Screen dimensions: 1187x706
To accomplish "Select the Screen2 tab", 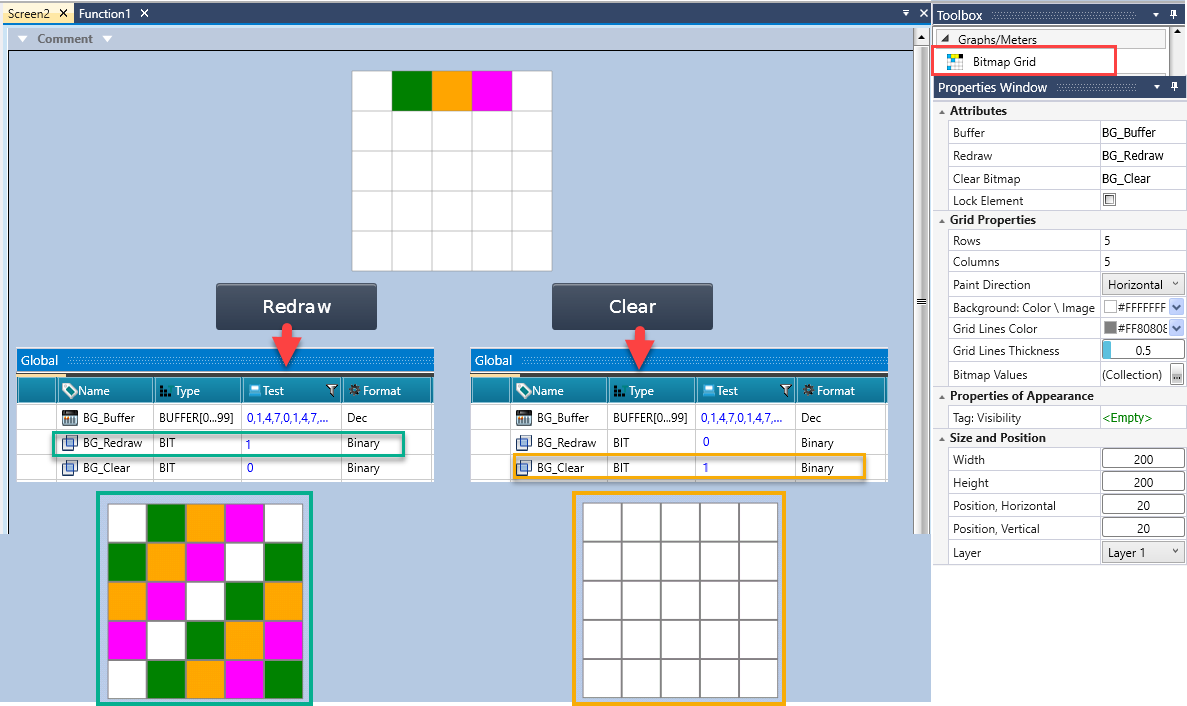I will (28, 13).
